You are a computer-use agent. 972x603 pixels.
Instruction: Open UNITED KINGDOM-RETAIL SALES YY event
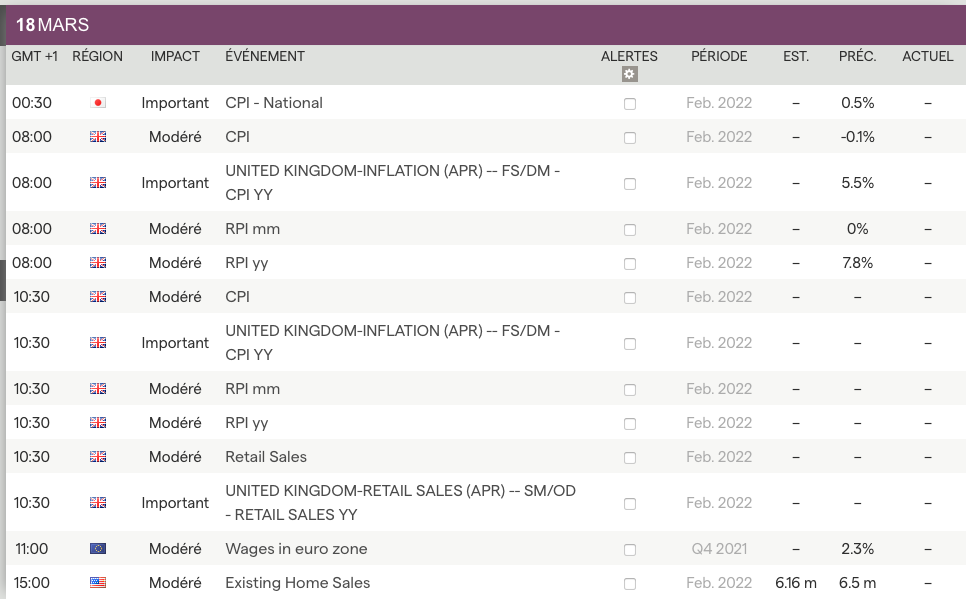(x=400, y=503)
